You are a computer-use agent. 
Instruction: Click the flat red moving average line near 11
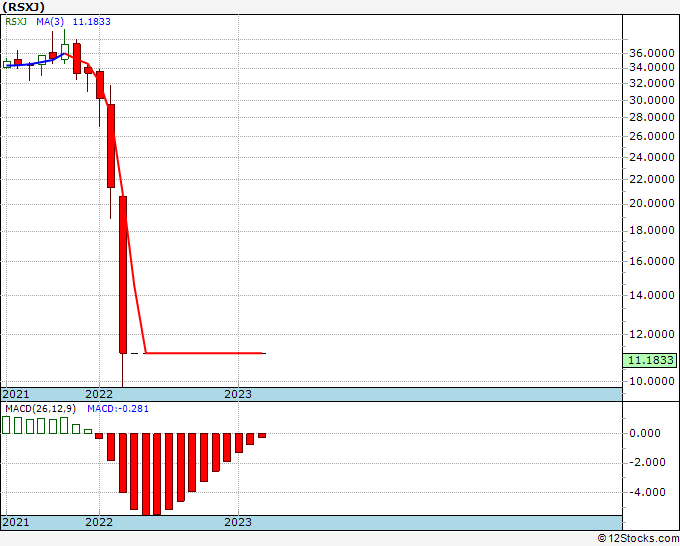tap(205, 353)
